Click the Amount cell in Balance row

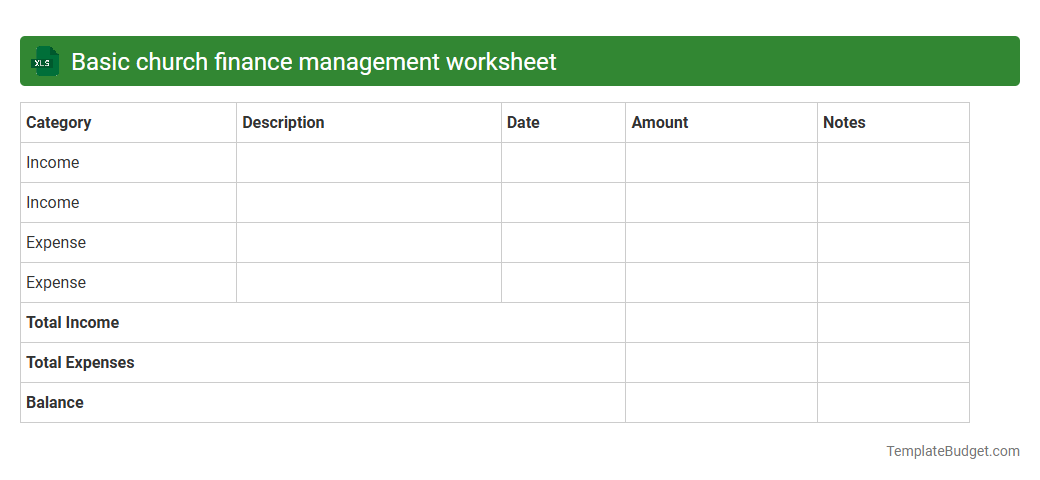[x=721, y=402]
